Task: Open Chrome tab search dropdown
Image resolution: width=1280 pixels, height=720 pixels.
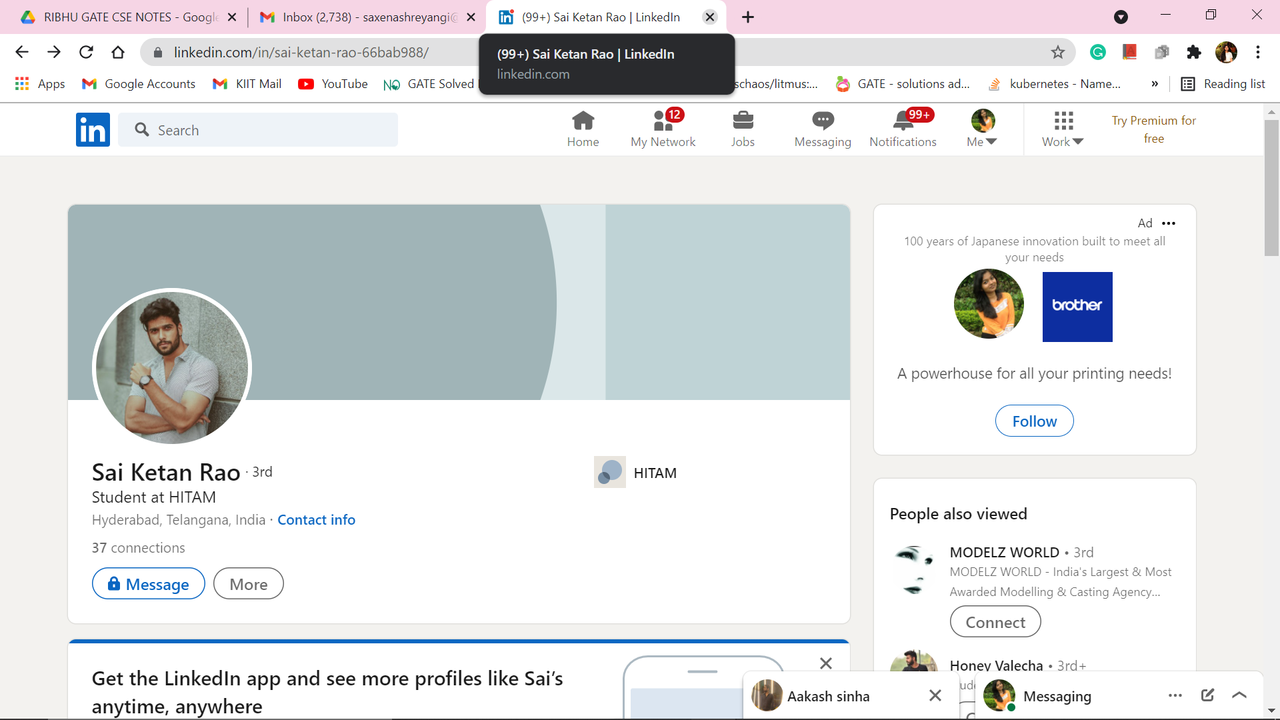Action: [x=1121, y=17]
